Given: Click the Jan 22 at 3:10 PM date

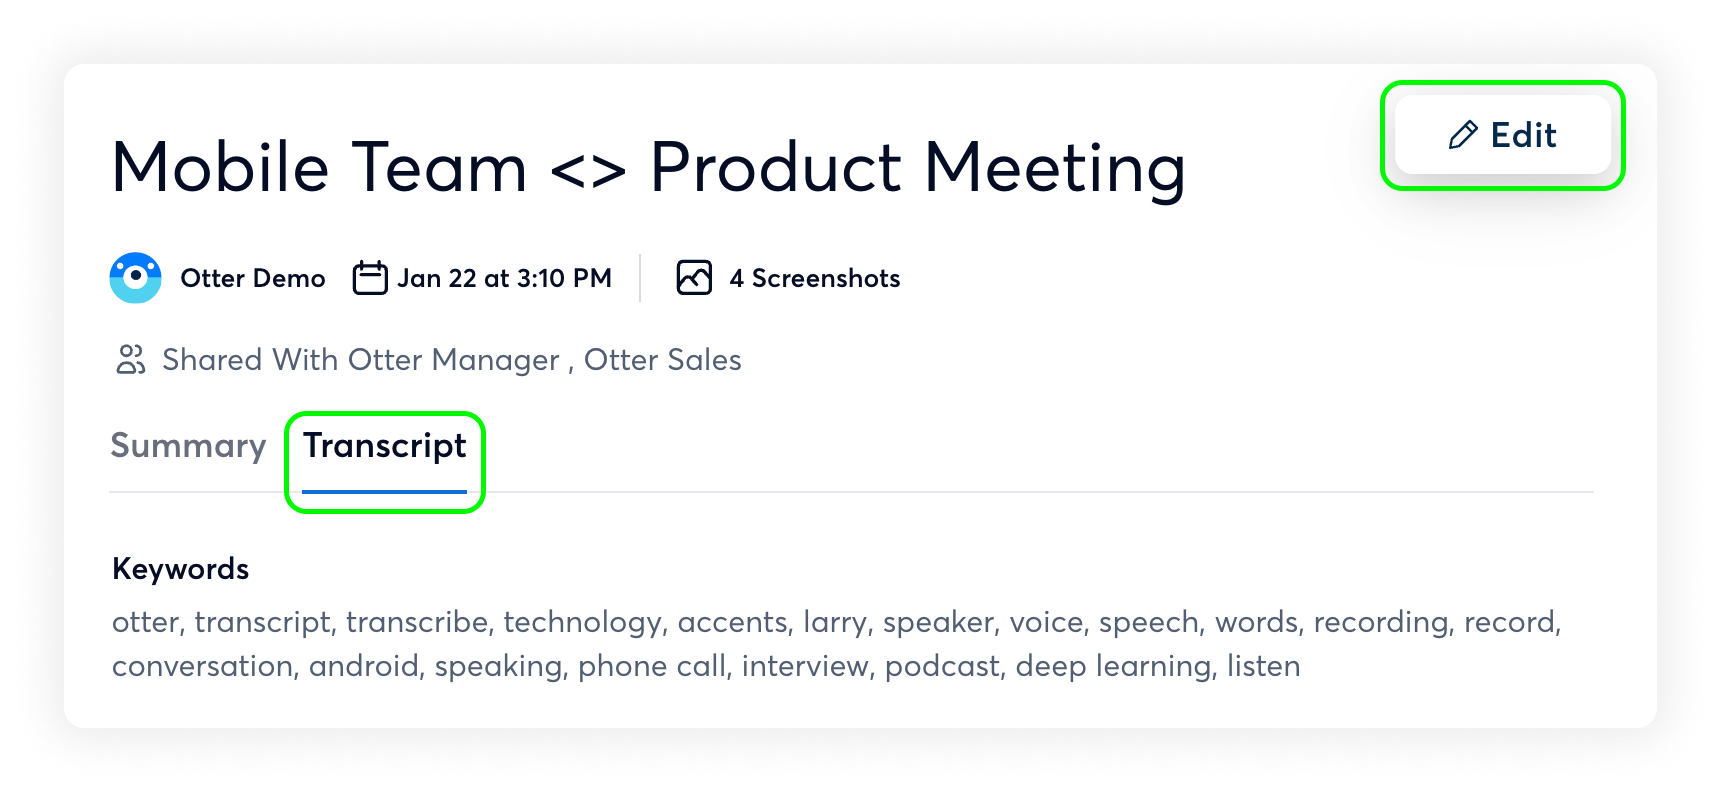Looking at the screenshot, I should [504, 278].
